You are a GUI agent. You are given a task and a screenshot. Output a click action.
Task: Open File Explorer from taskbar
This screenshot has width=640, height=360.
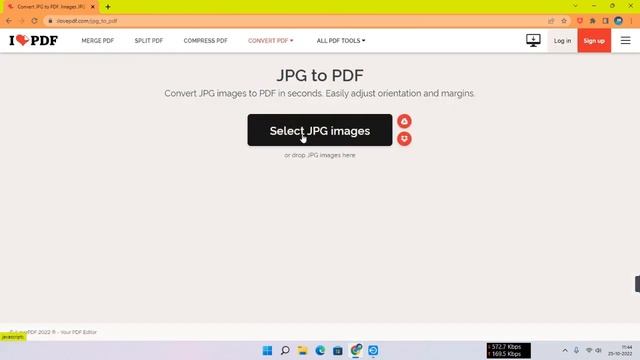pyautogui.click(x=302, y=350)
